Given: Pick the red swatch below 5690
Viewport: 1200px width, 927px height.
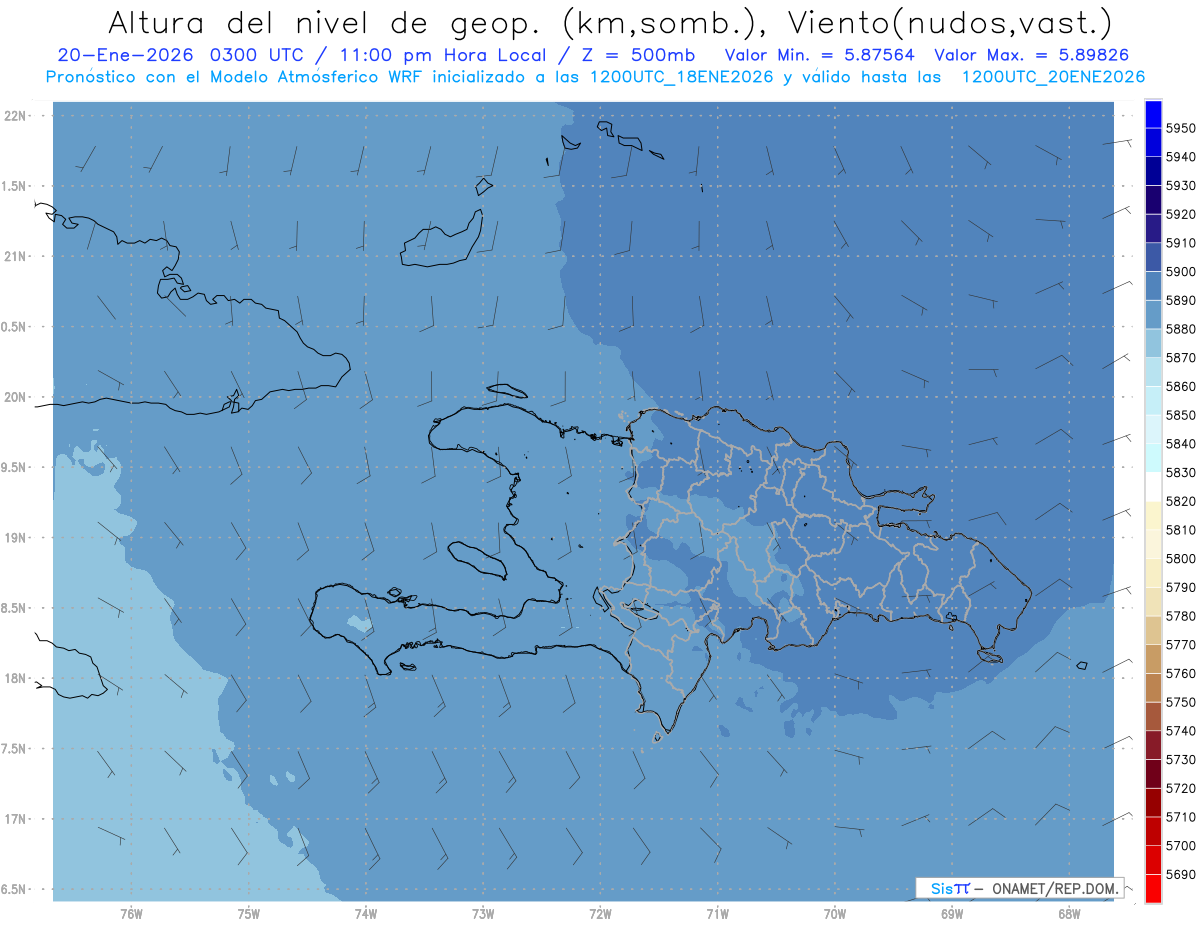Looking at the screenshot, I should point(1153,888).
